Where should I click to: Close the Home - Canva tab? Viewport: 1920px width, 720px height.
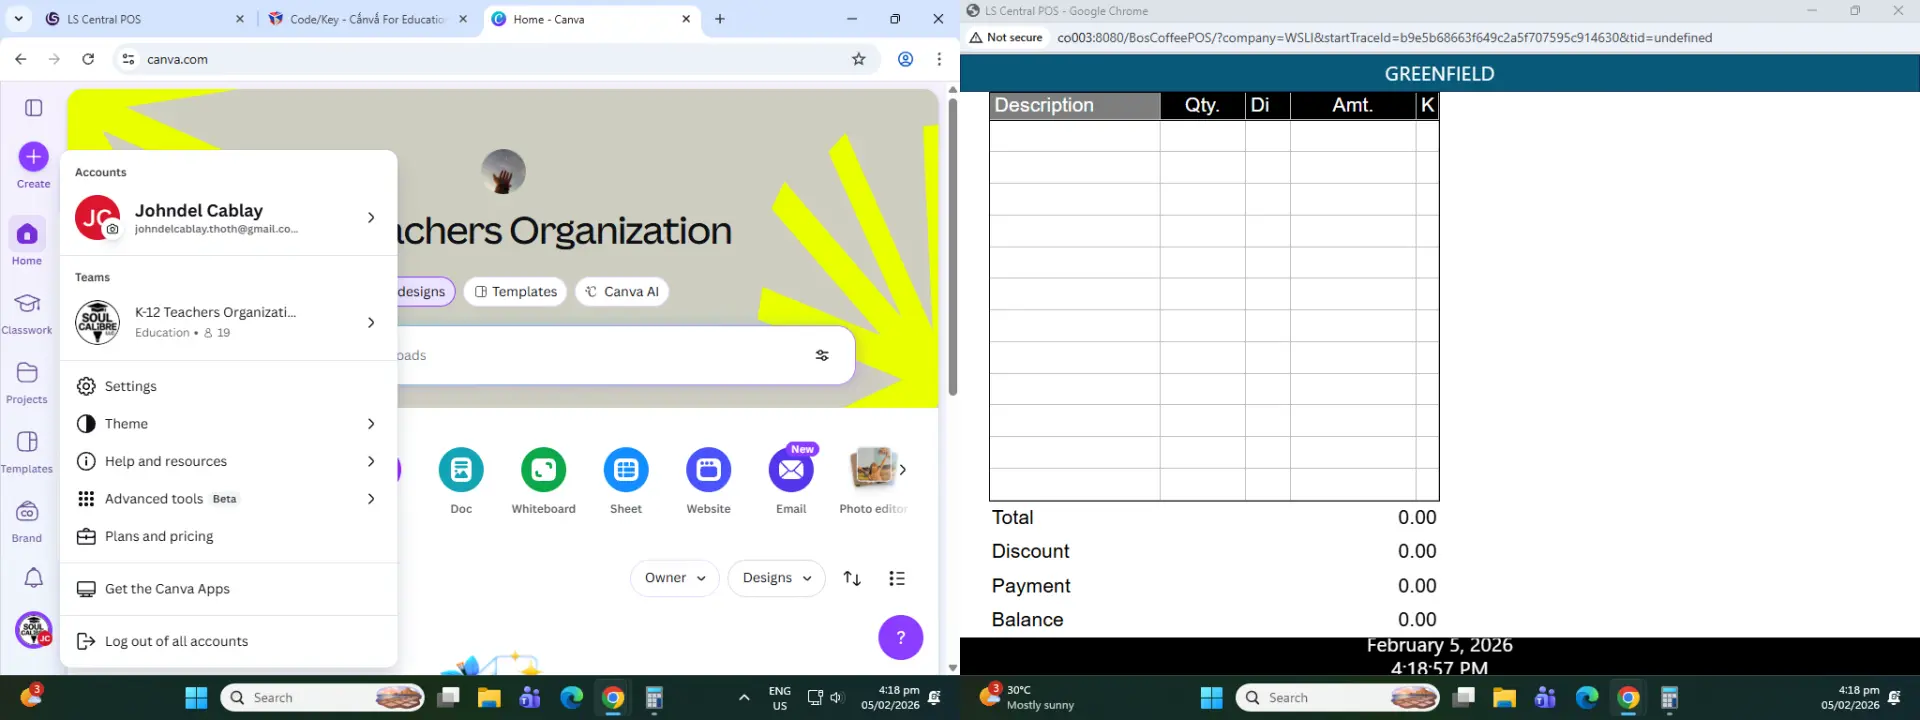686,19
